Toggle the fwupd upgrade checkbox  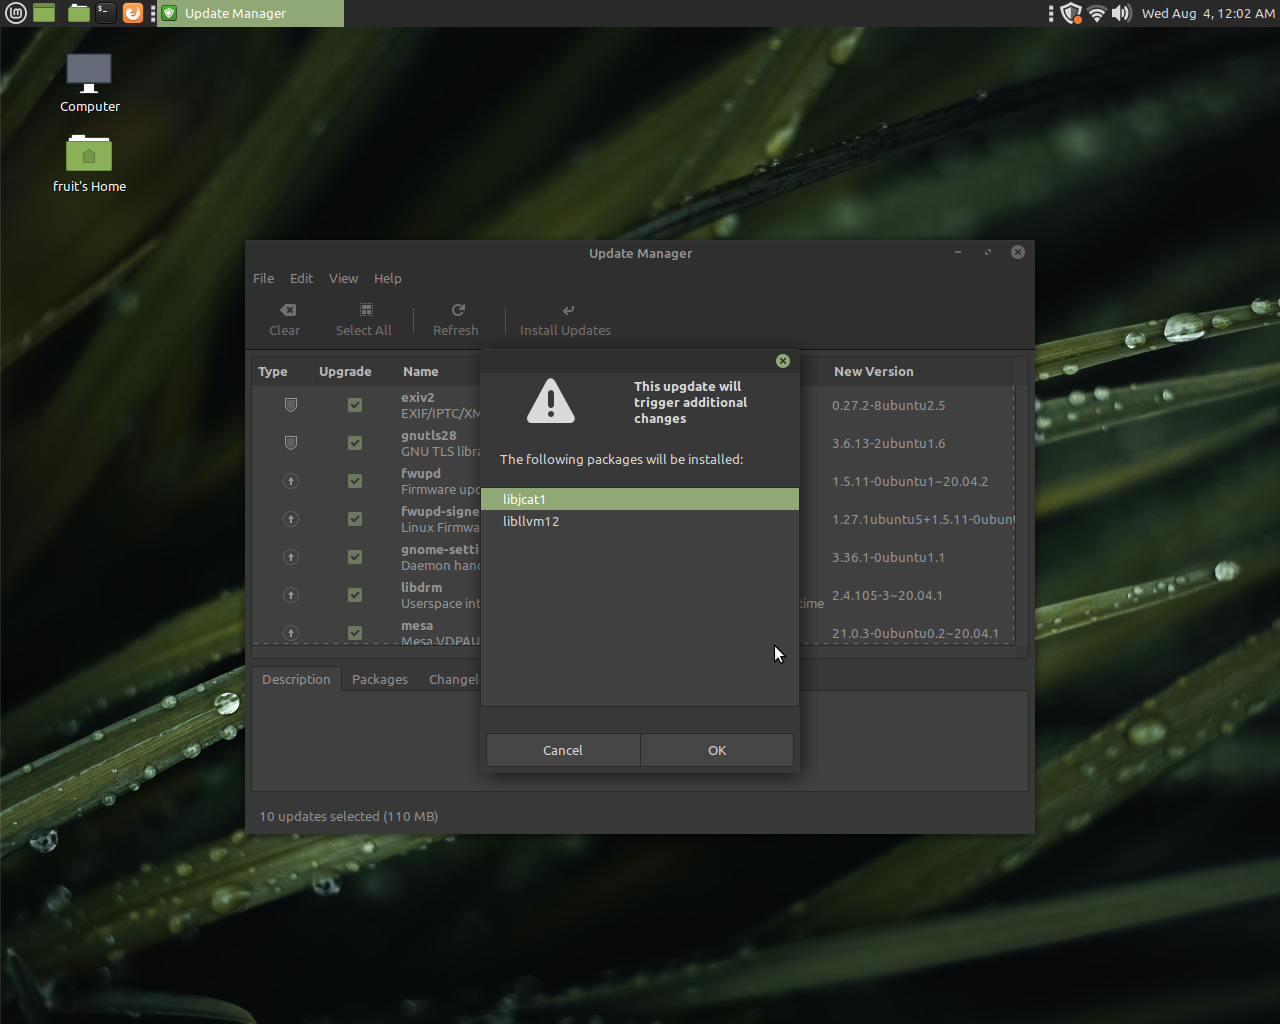(x=355, y=481)
